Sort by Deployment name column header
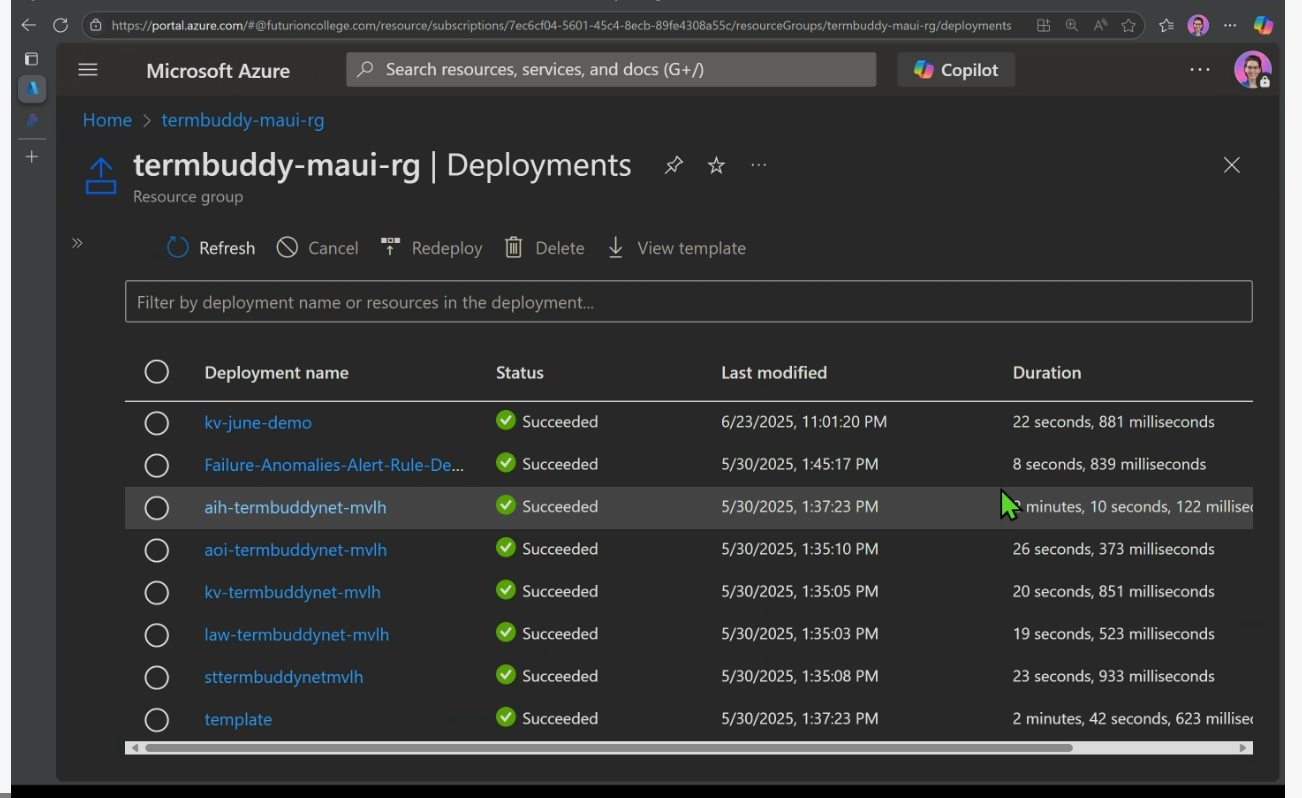Screen dimensions: 1302x798 click(277, 372)
